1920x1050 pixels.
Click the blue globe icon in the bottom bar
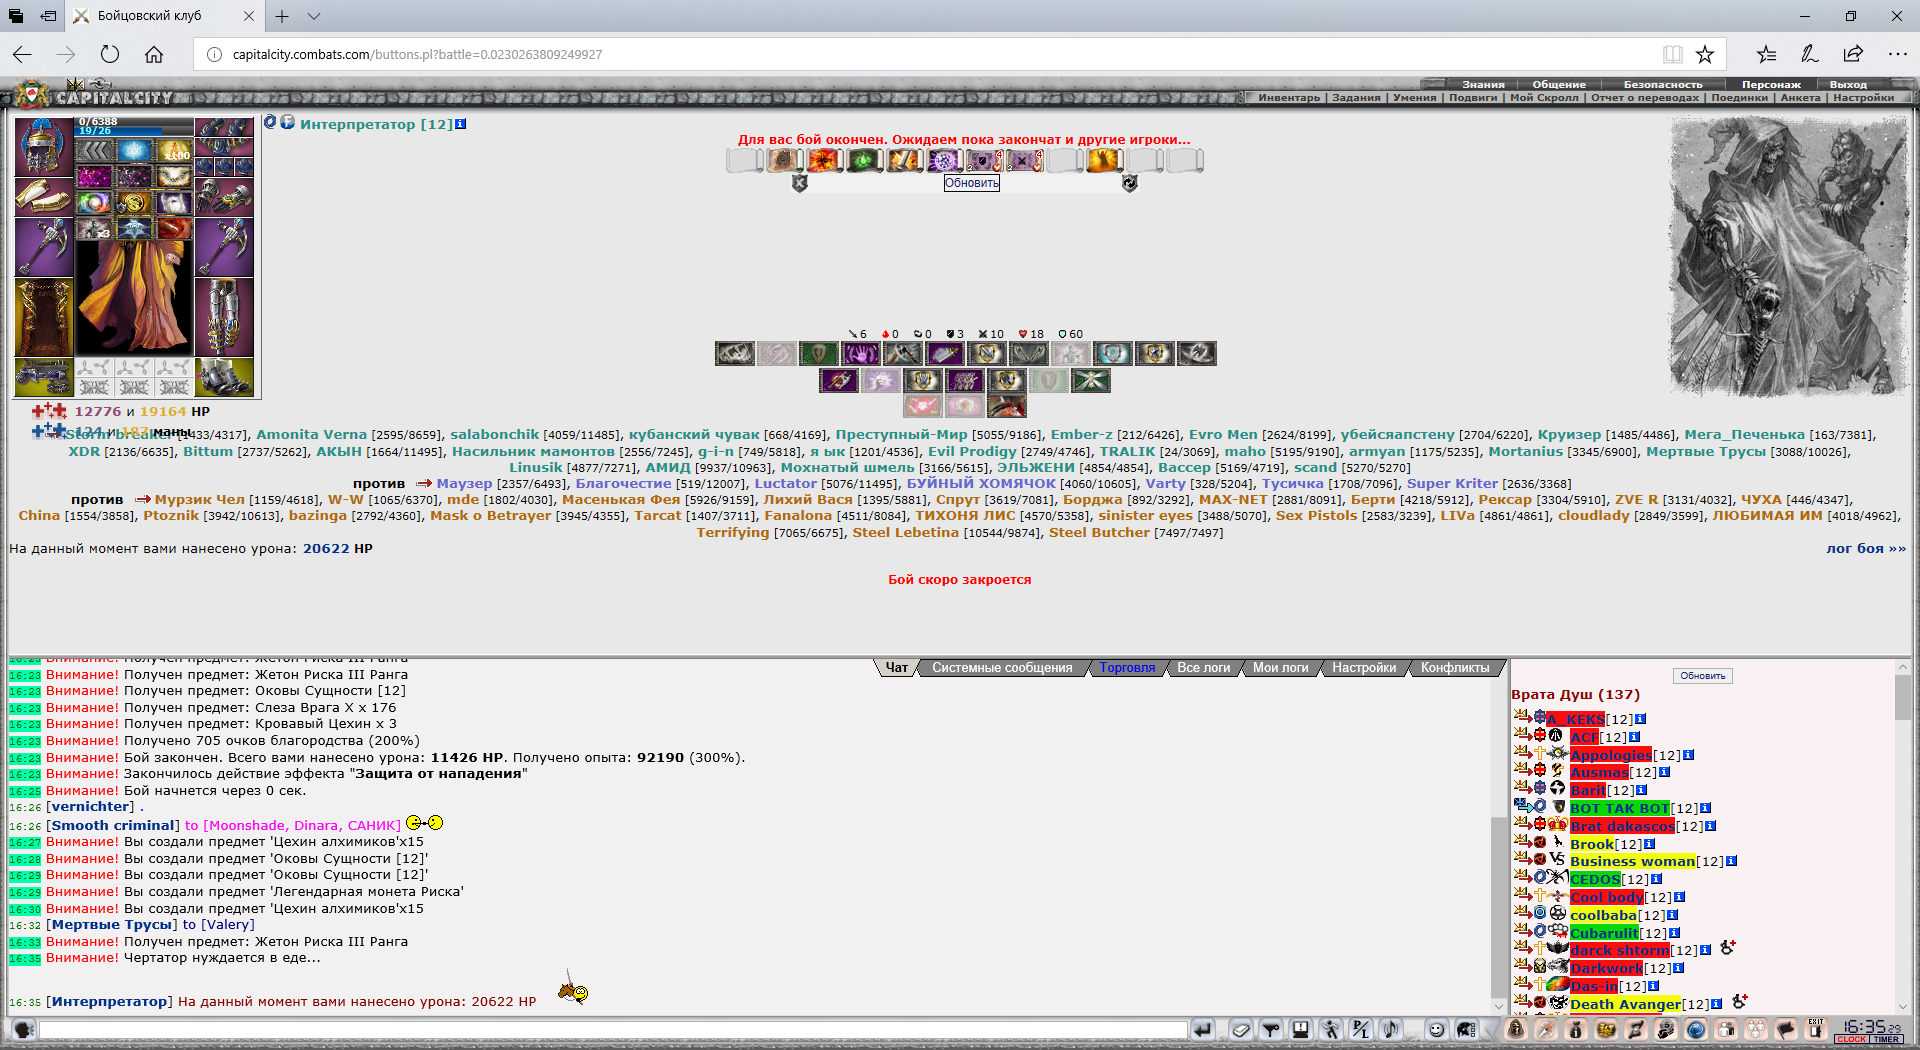pos(1696,1030)
